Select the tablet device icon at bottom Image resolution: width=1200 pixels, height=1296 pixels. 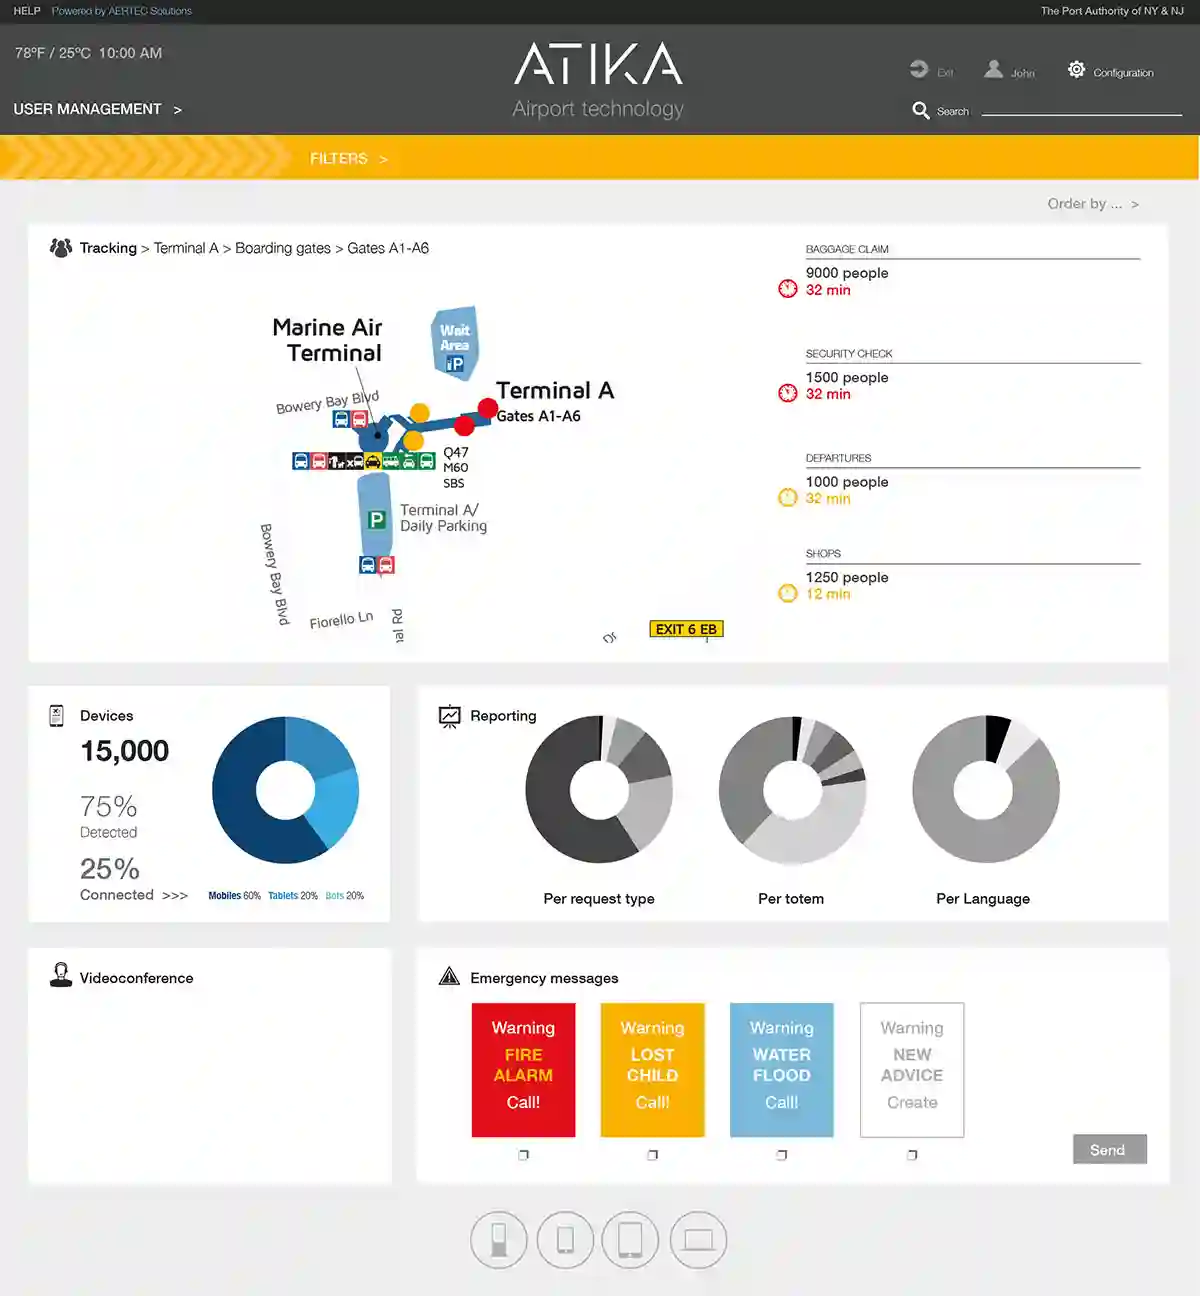(631, 1240)
